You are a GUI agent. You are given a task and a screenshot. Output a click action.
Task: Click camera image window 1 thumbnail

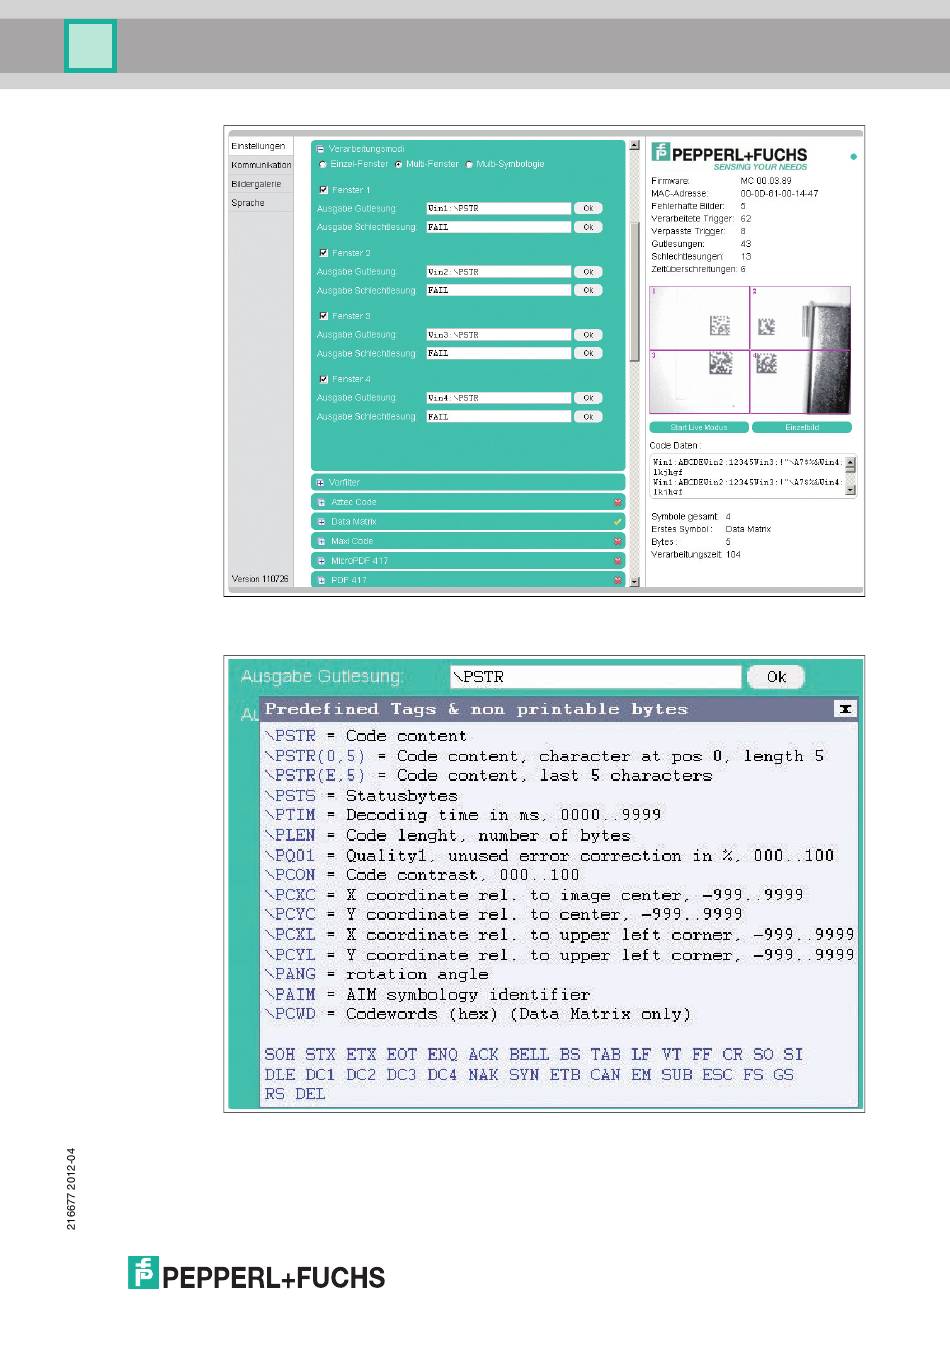[x=700, y=318]
